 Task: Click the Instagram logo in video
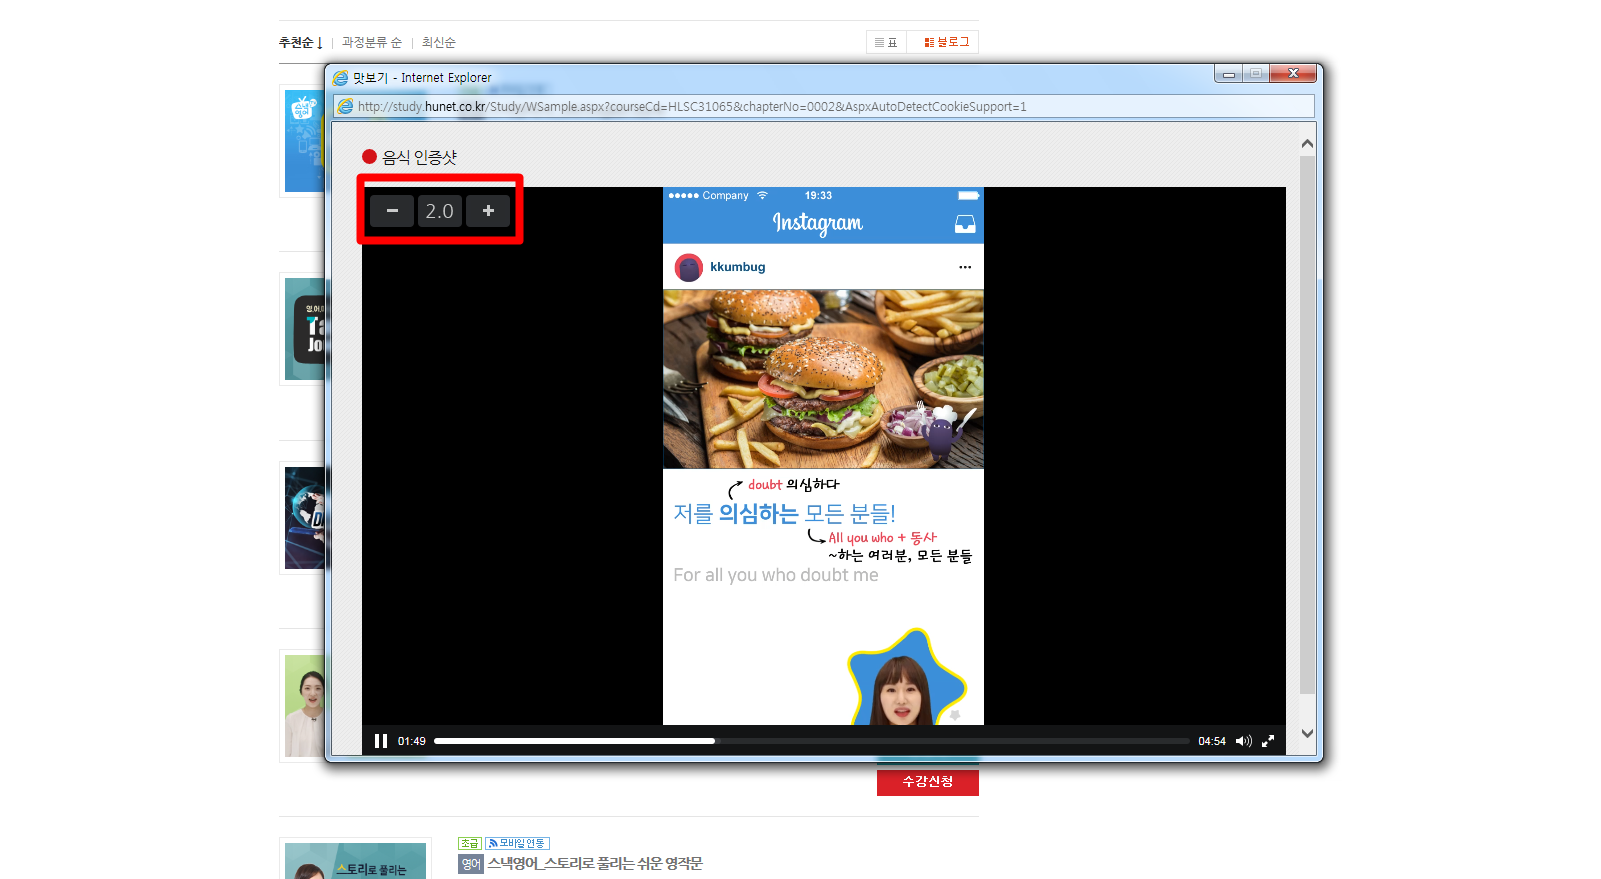(817, 223)
